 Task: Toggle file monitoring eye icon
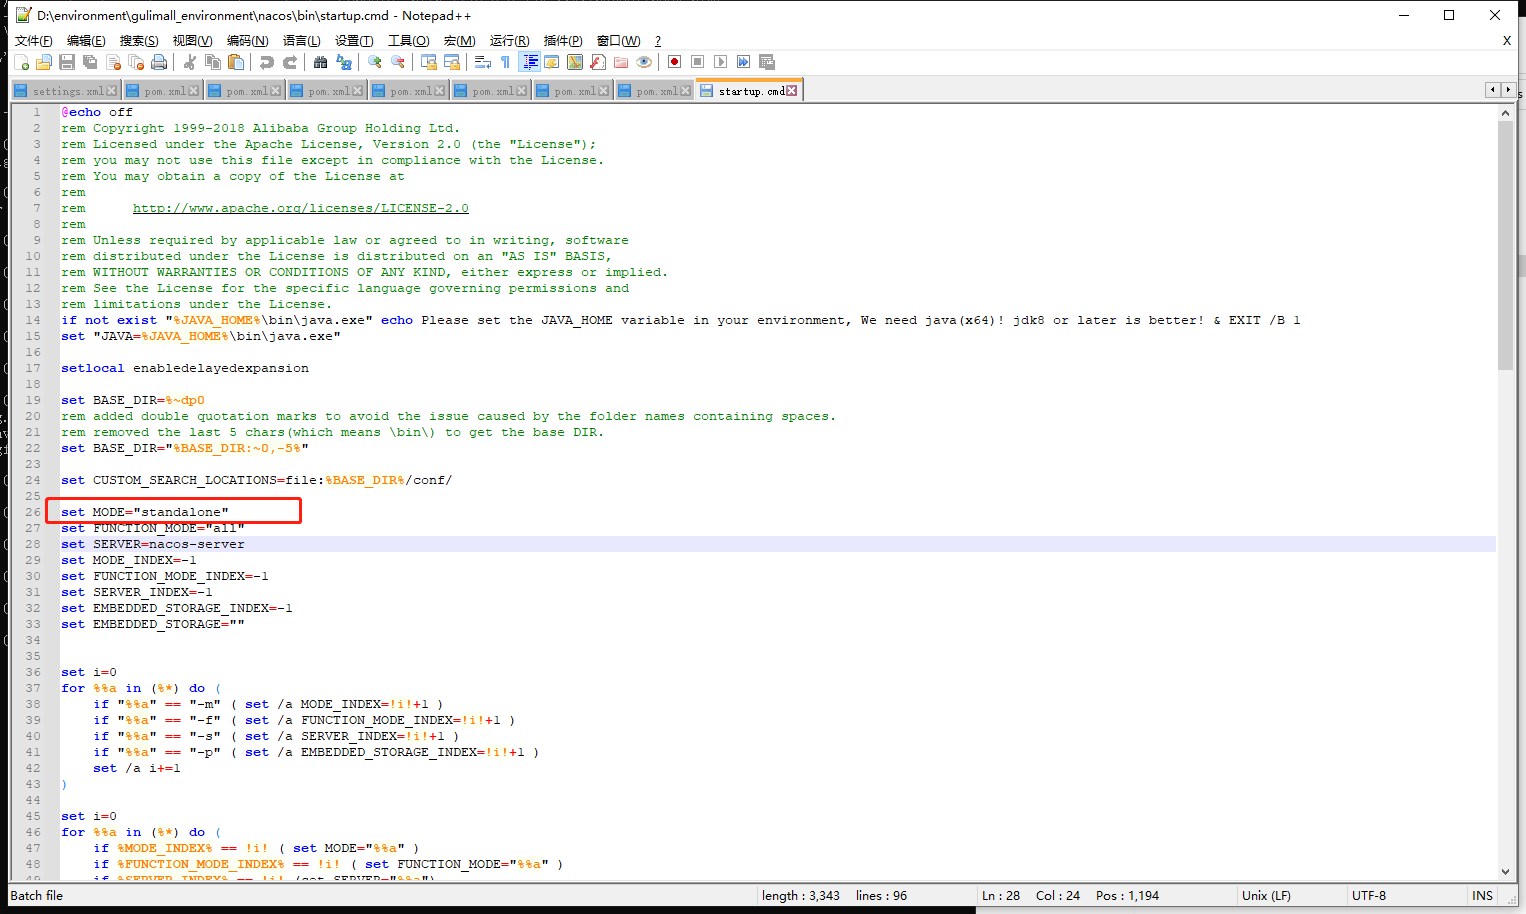point(643,62)
